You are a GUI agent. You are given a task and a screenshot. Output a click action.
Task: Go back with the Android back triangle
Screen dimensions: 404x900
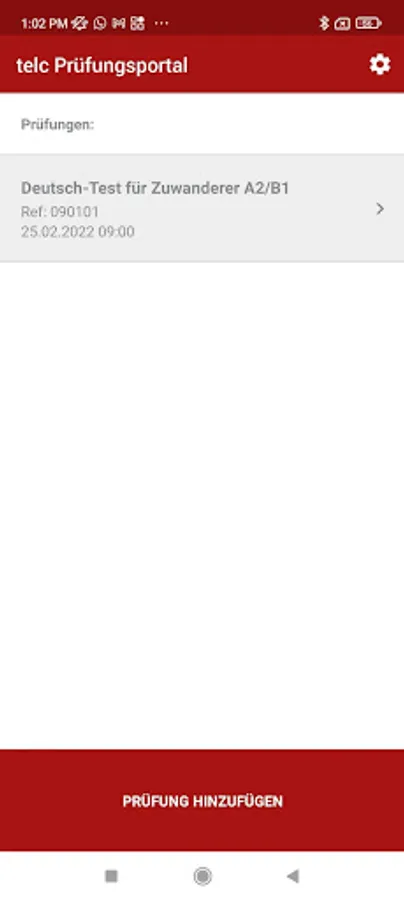[293, 876]
